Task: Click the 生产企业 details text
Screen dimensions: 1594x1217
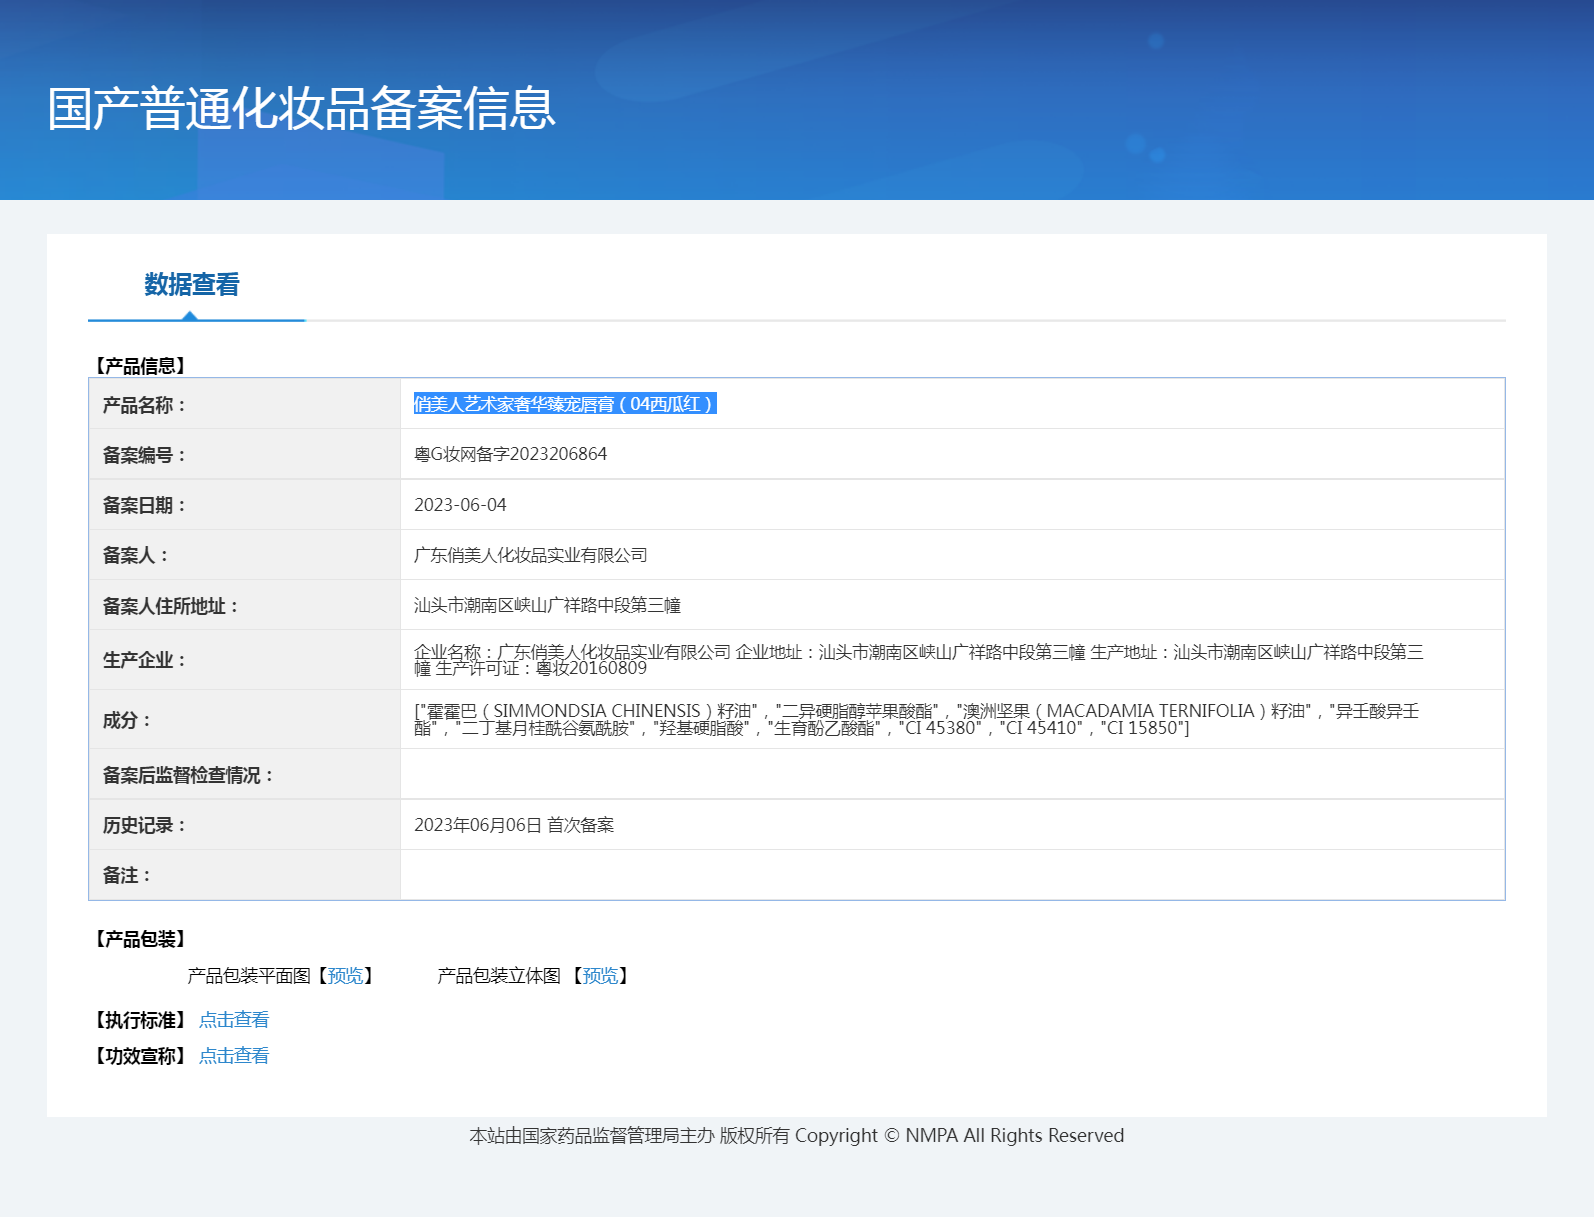Action: (x=918, y=659)
